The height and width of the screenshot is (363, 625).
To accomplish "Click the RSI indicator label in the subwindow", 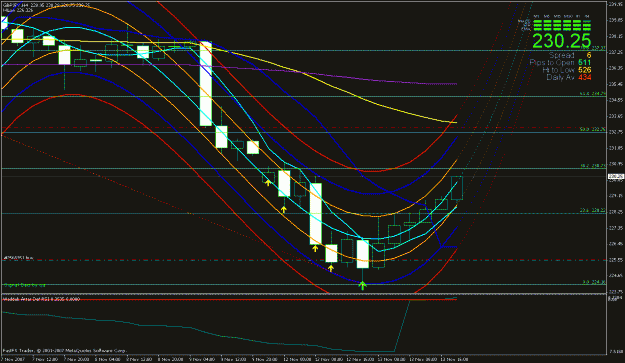I will [41, 298].
